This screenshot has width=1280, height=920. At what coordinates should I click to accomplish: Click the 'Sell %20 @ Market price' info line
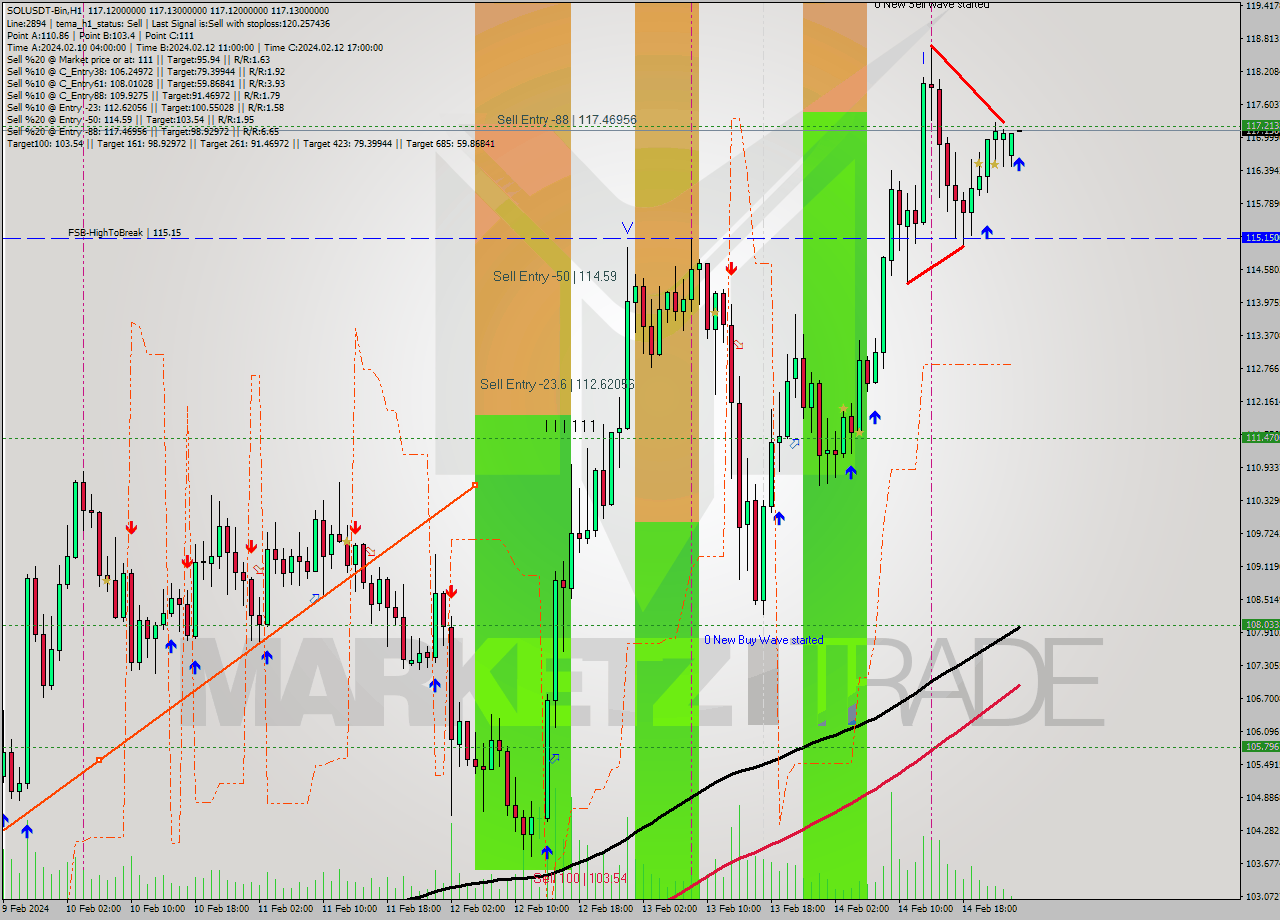137,59
